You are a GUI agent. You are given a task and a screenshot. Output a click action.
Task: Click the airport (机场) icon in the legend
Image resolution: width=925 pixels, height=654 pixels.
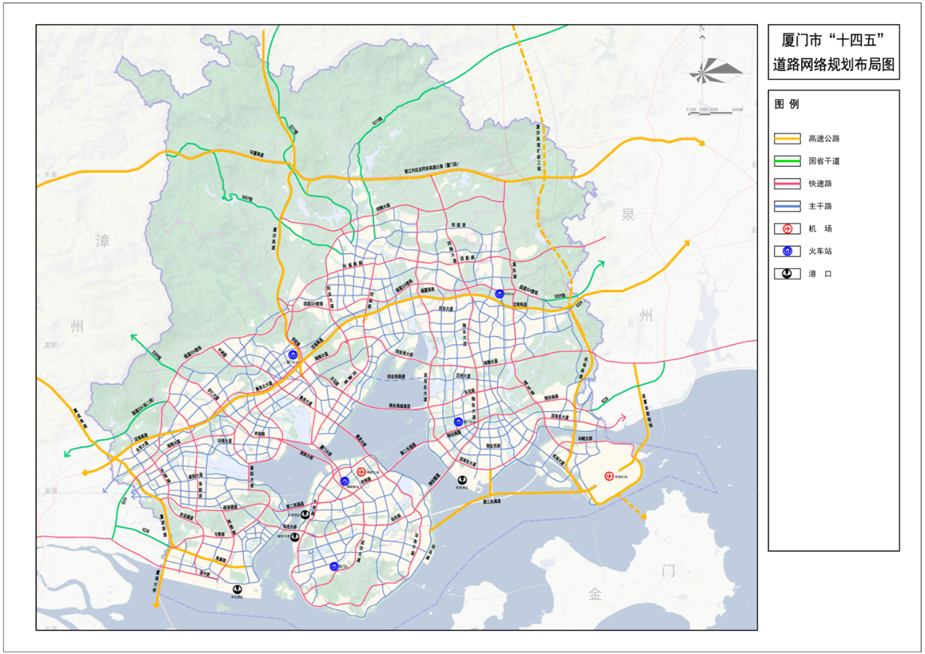tap(787, 229)
